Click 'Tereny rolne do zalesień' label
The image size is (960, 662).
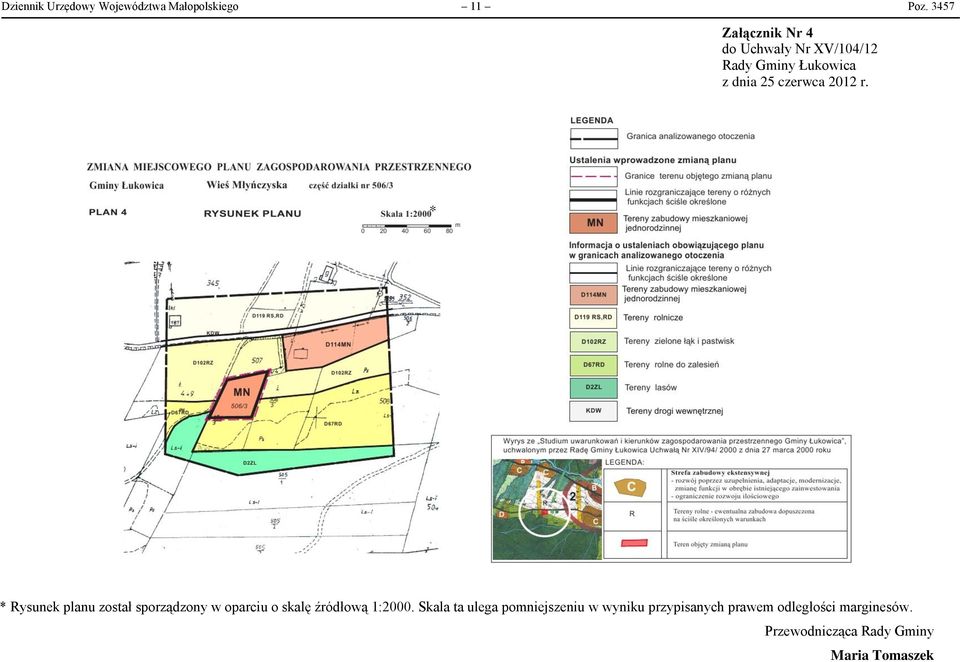[672, 364]
